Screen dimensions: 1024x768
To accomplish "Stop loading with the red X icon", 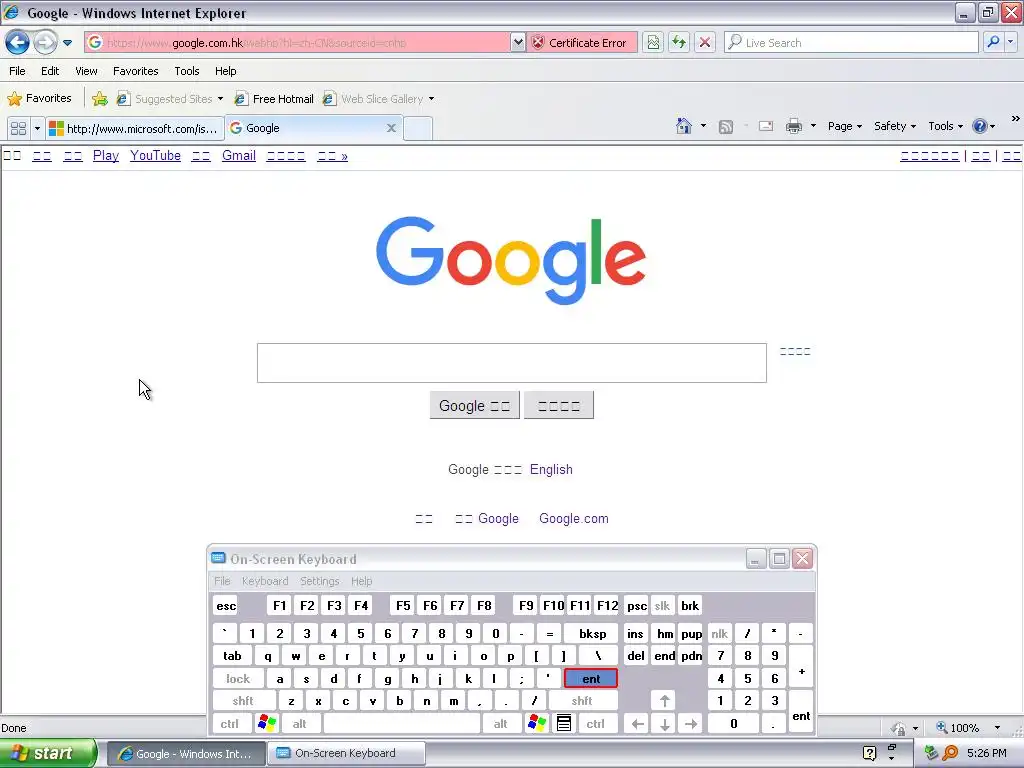I will coord(705,42).
